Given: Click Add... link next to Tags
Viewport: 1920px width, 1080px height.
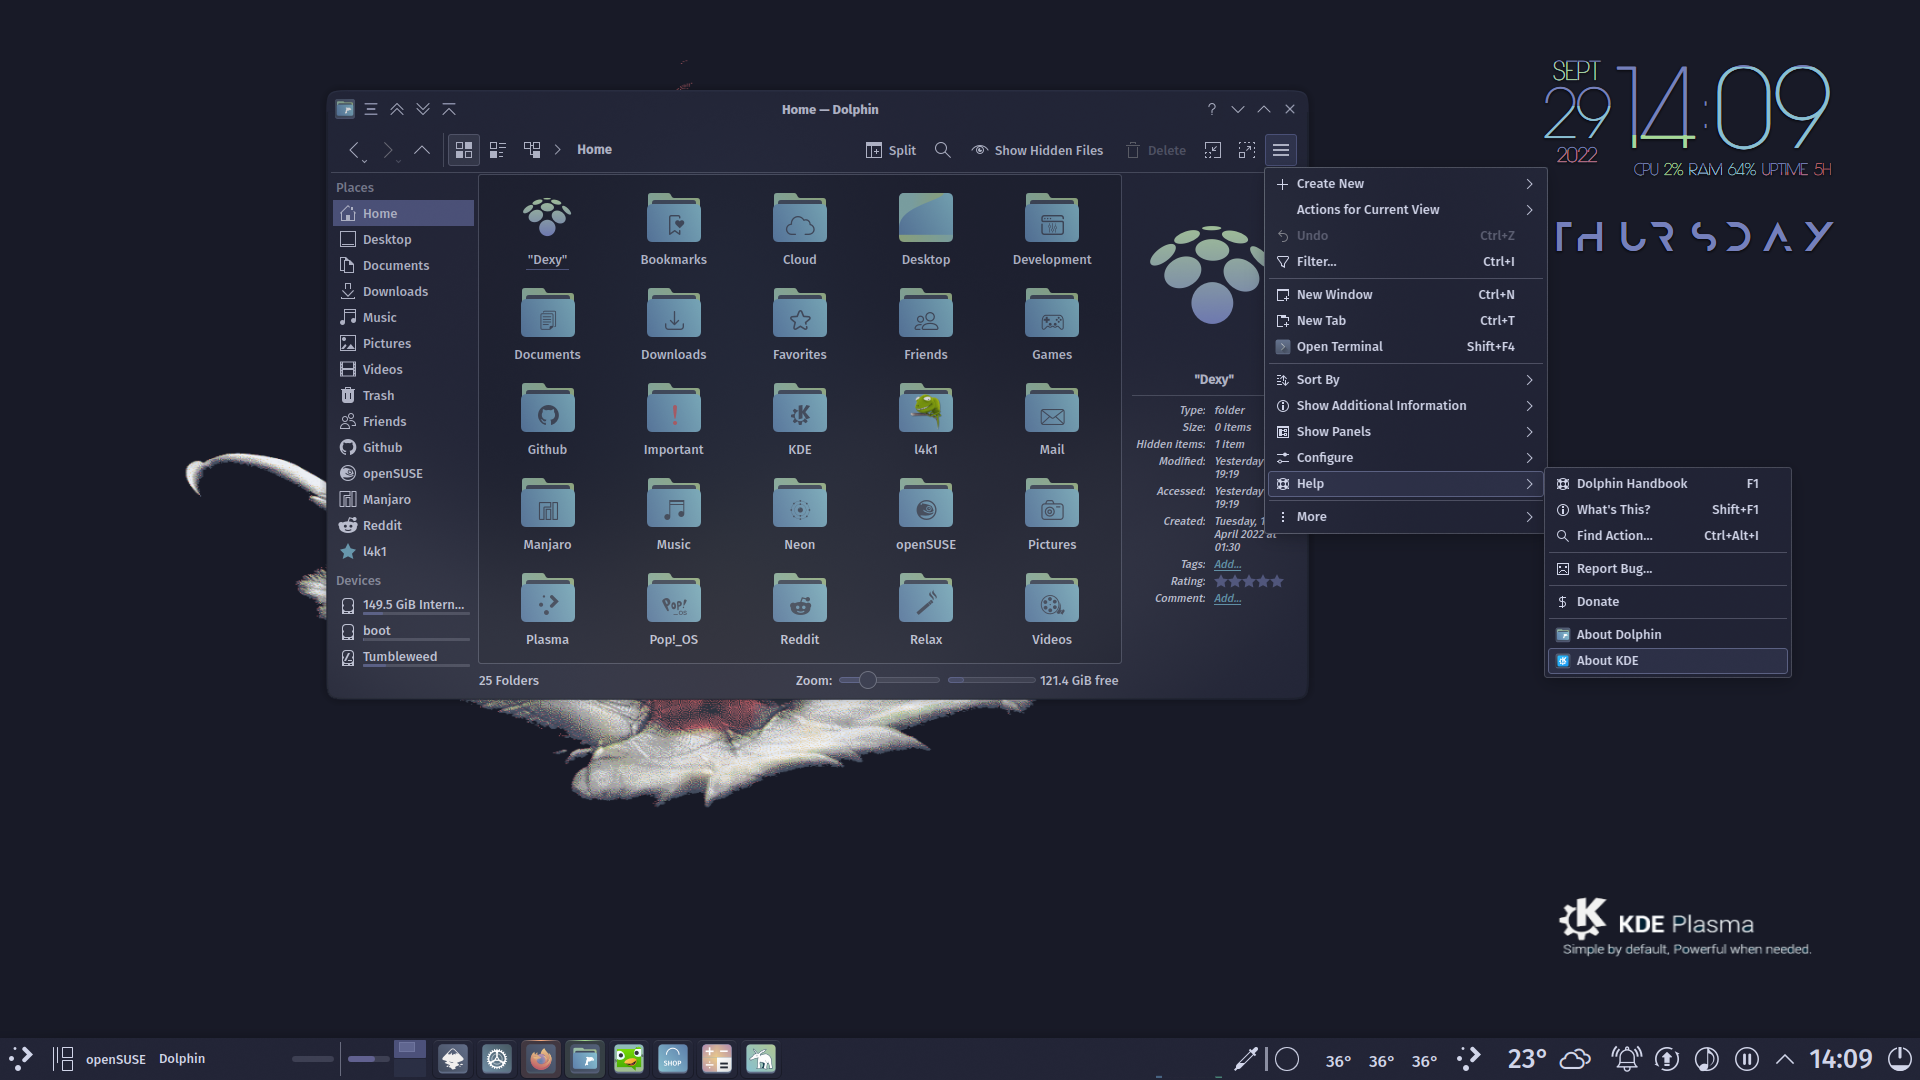Looking at the screenshot, I should [1227, 564].
